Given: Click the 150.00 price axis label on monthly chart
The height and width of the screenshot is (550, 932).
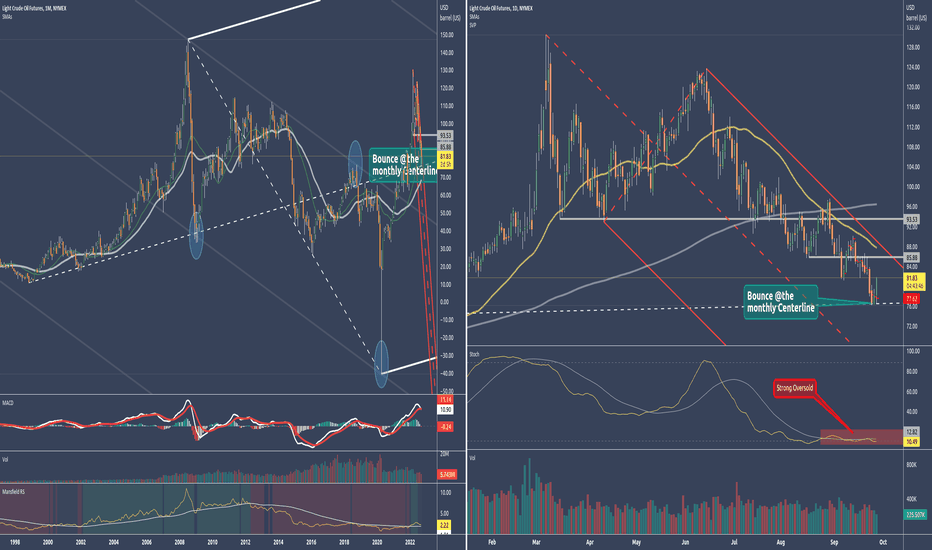Looking at the screenshot, I should (x=446, y=35).
